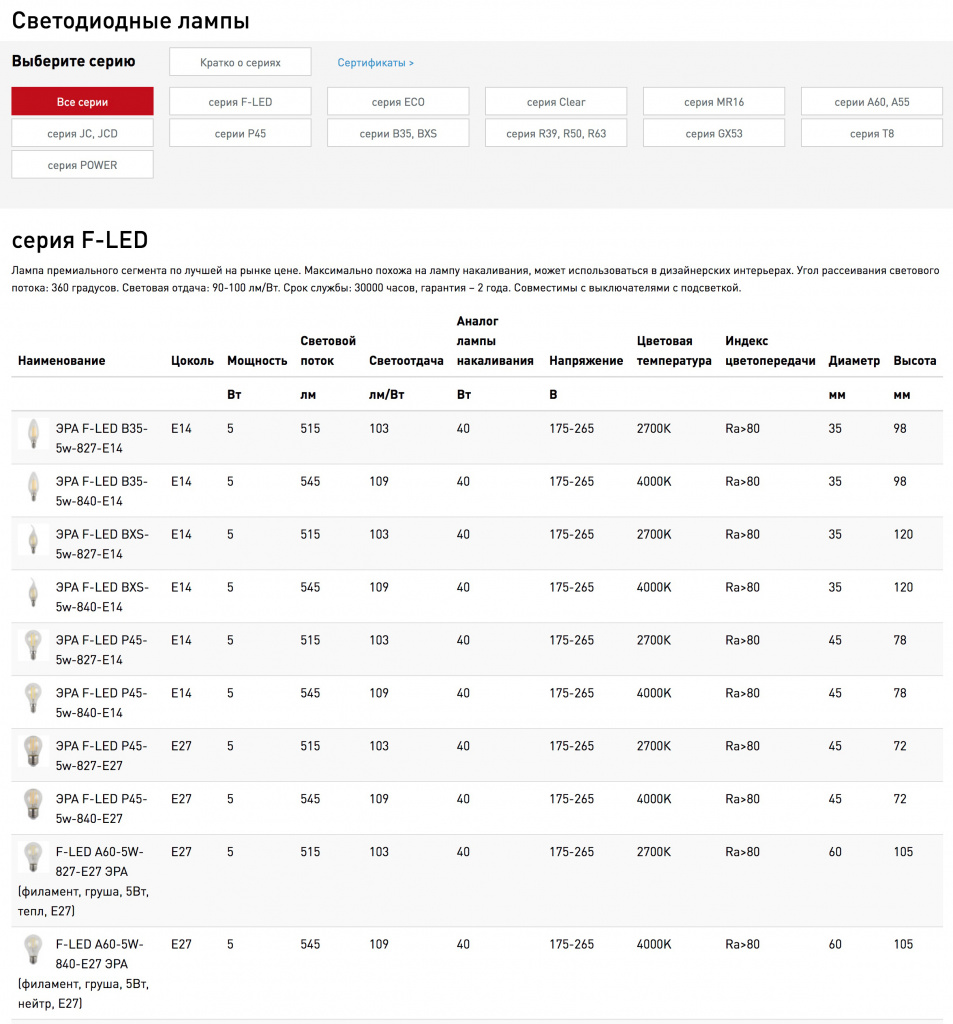
Task: Choose the серии B35, BXS button
Action: click(398, 133)
